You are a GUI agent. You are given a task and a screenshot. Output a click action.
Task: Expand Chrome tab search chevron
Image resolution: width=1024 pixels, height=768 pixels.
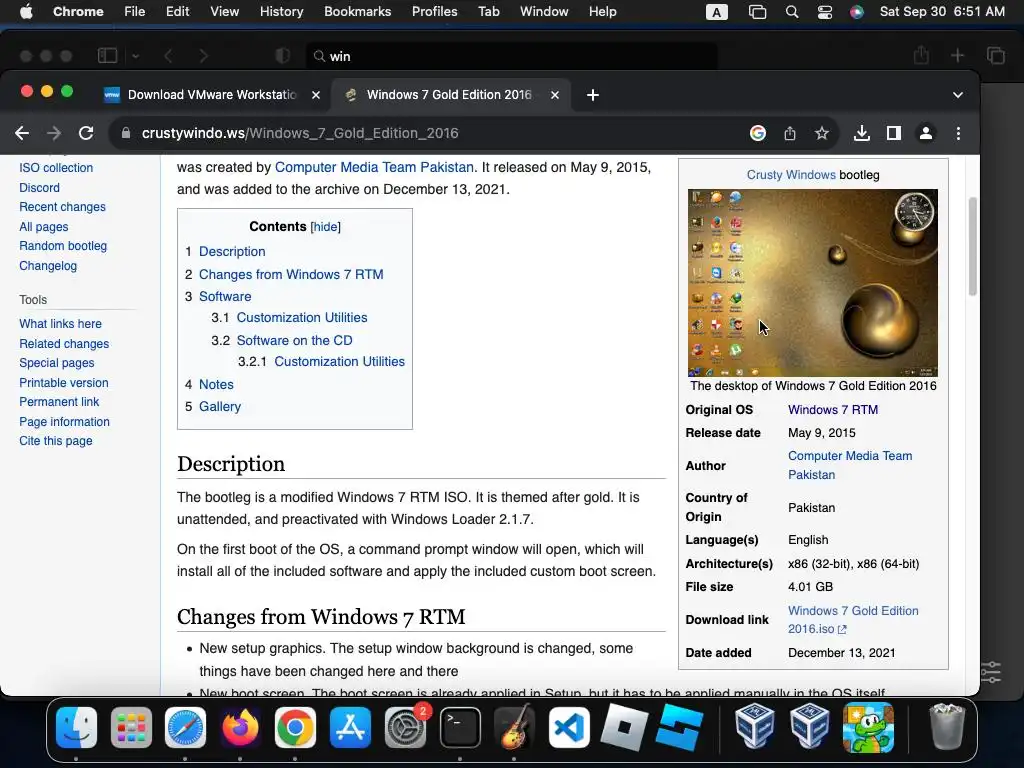point(957,95)
